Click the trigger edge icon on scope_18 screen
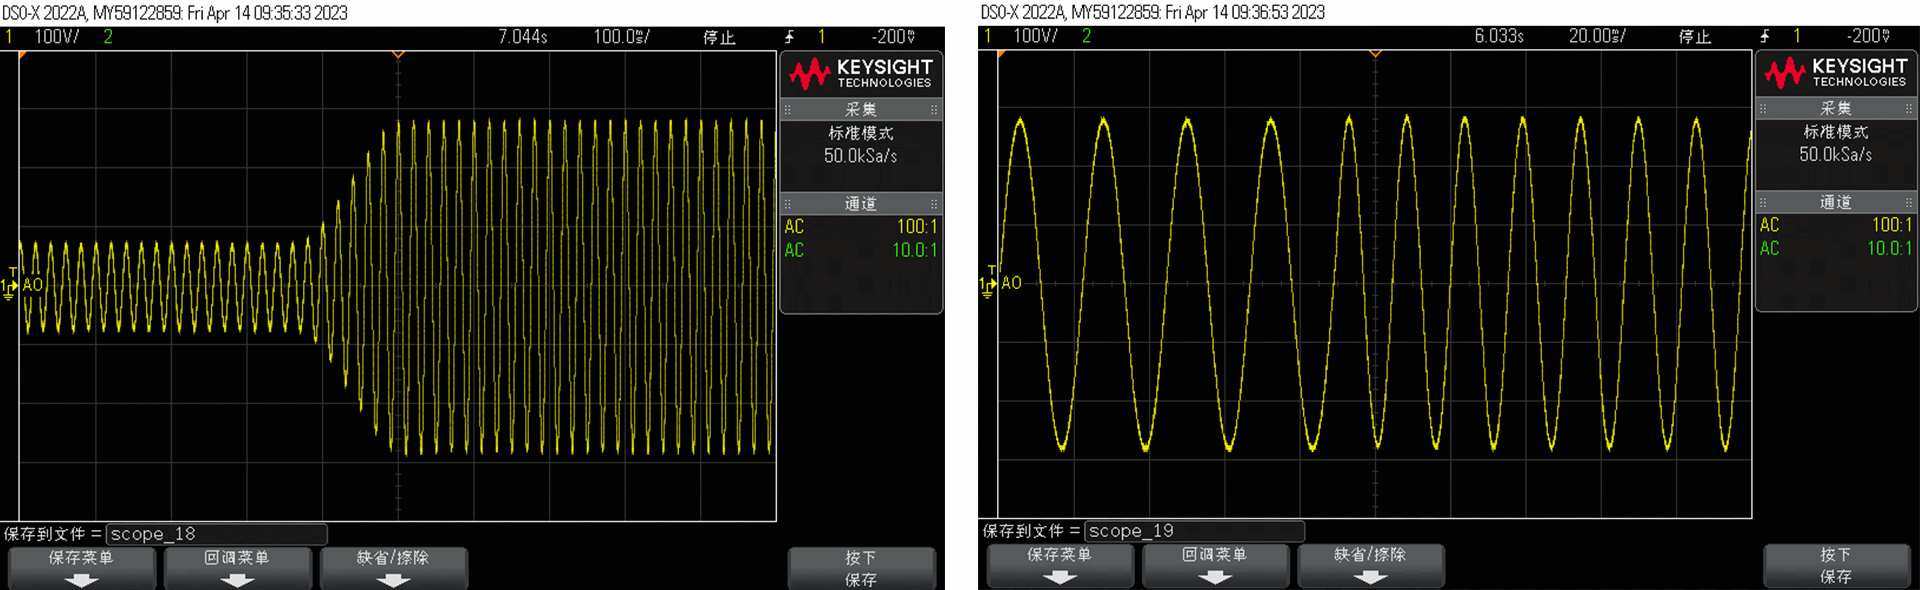 [789, 37]
